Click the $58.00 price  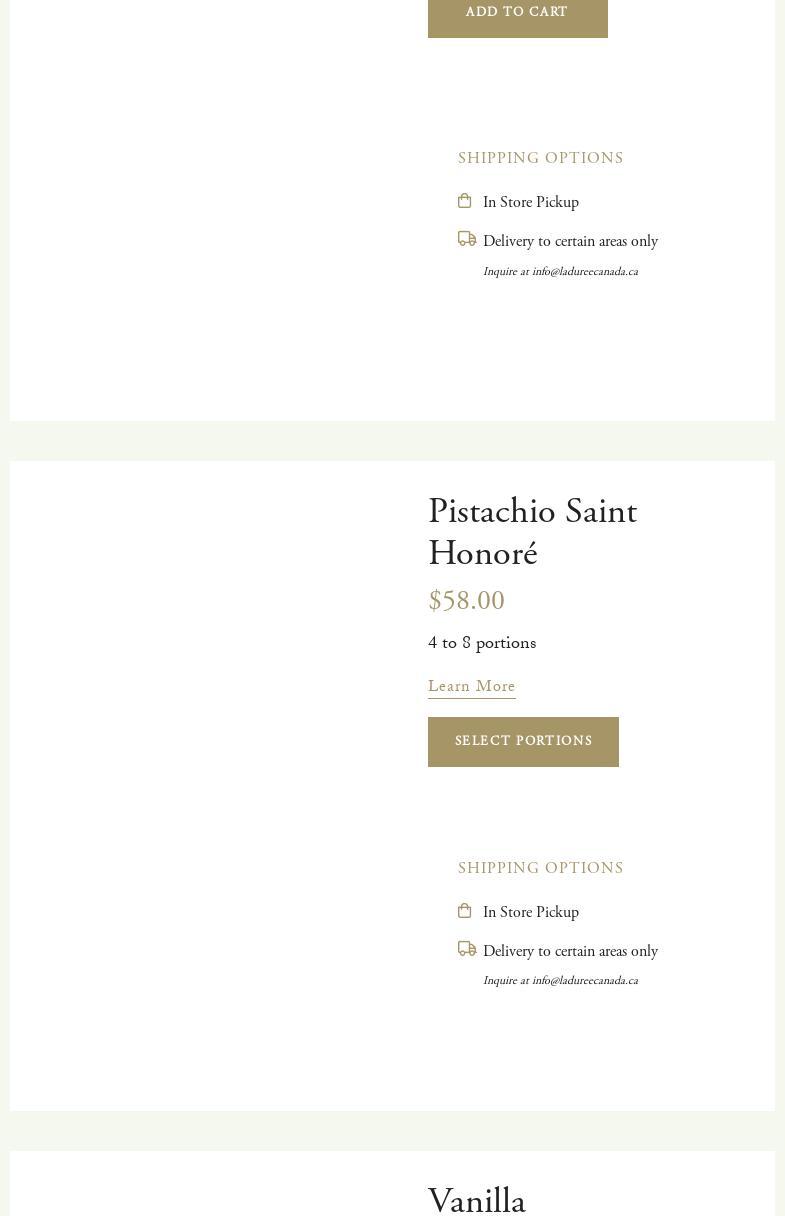tap(466, 601)
